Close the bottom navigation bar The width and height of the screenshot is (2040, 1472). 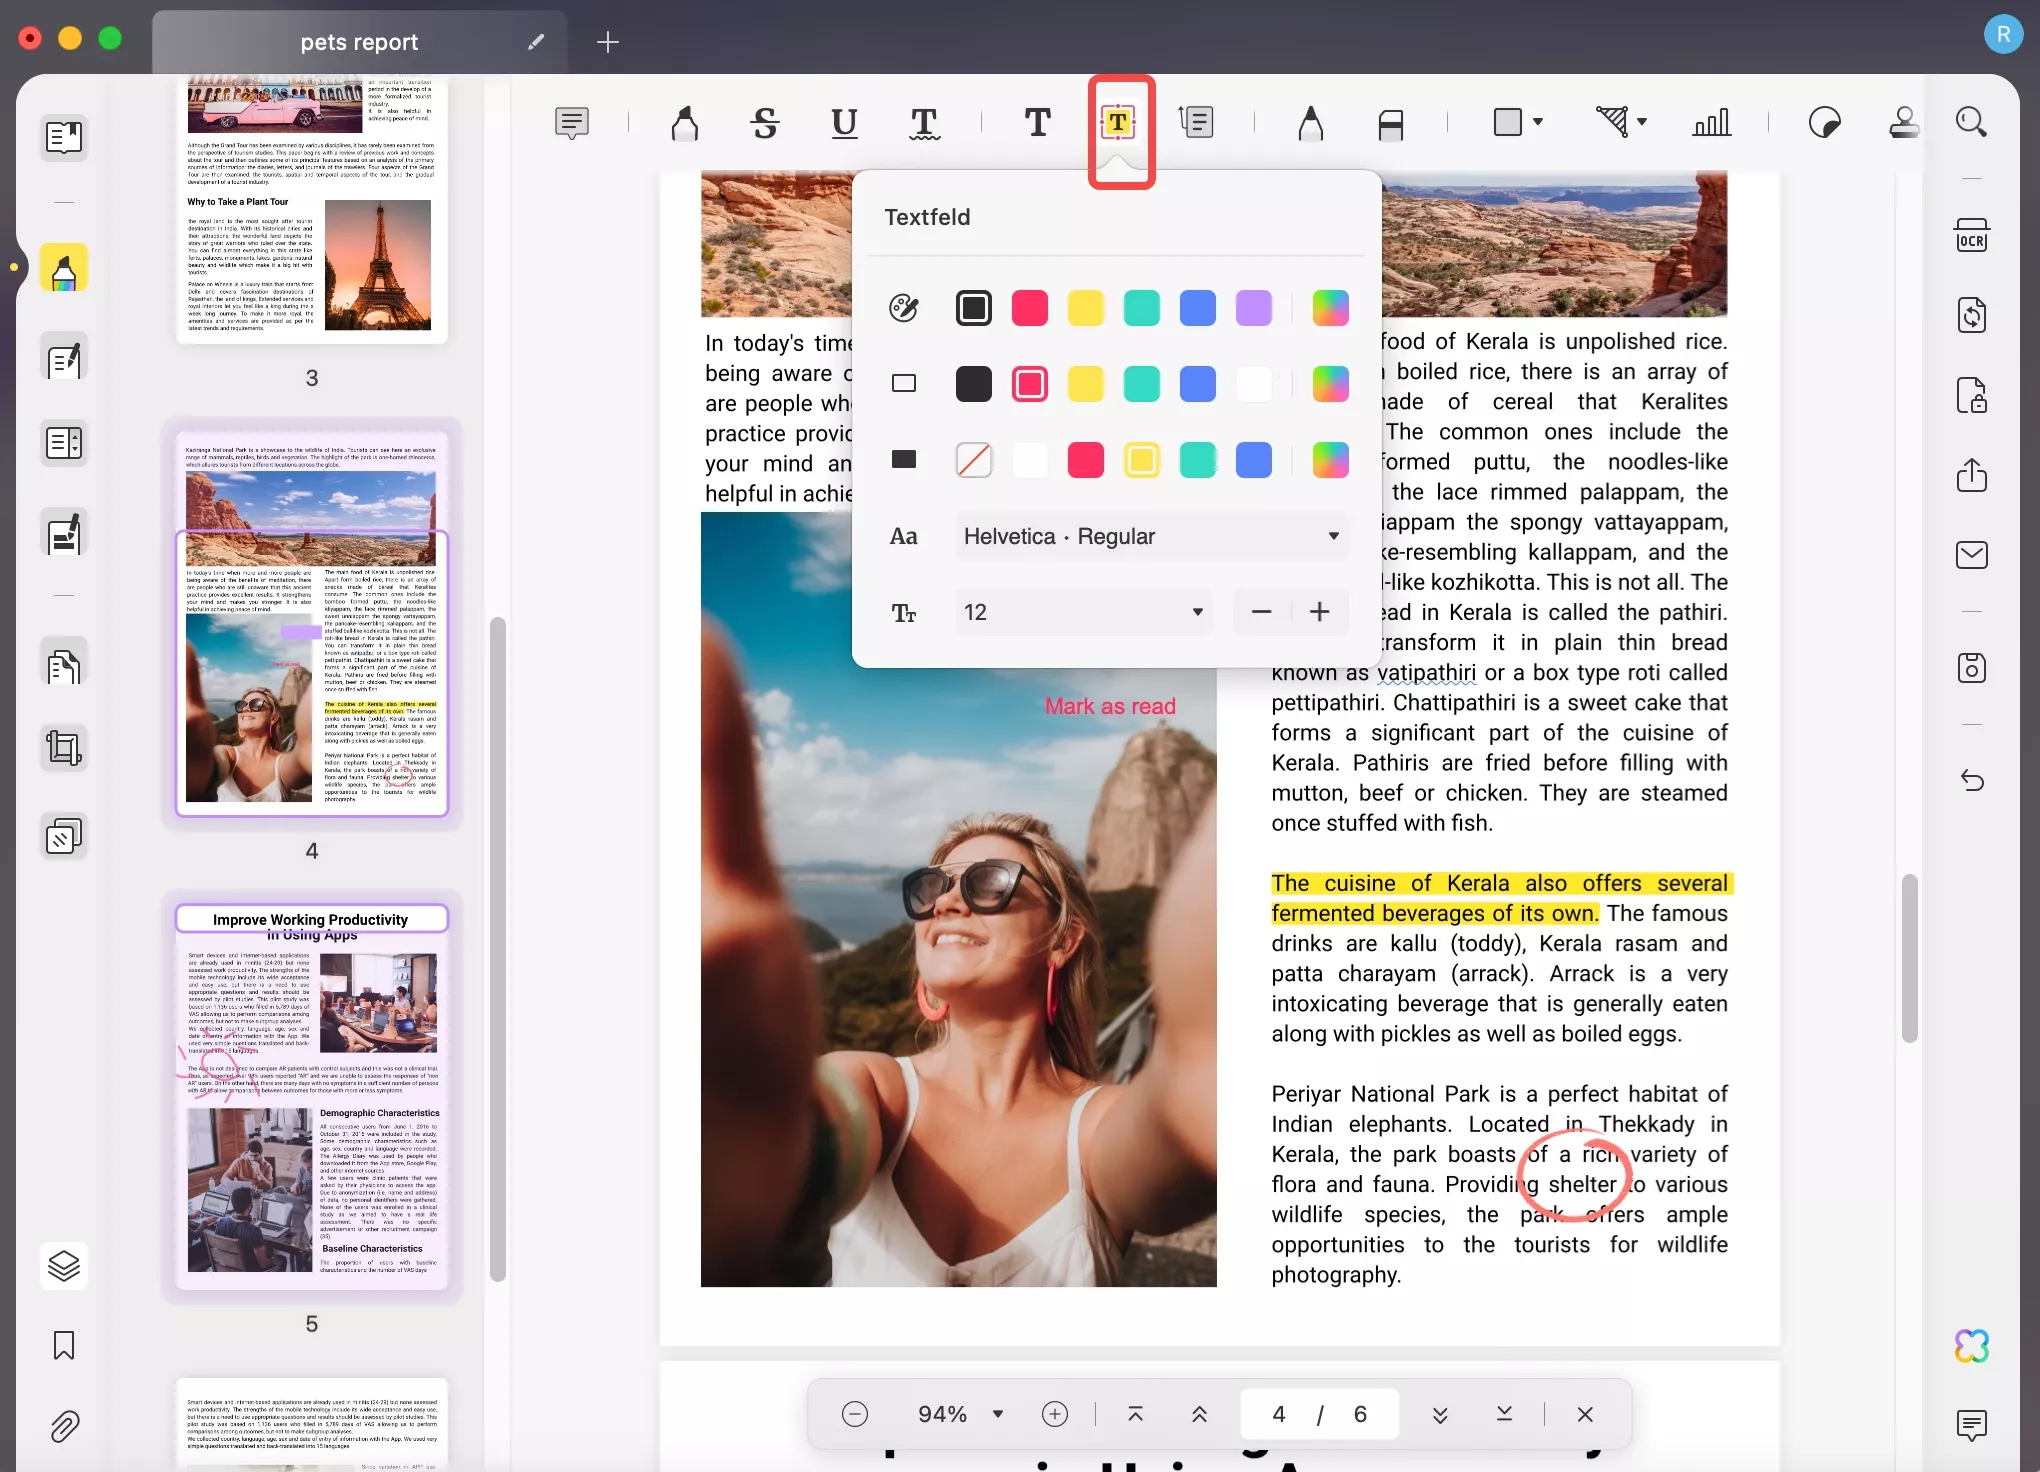1585,1414
